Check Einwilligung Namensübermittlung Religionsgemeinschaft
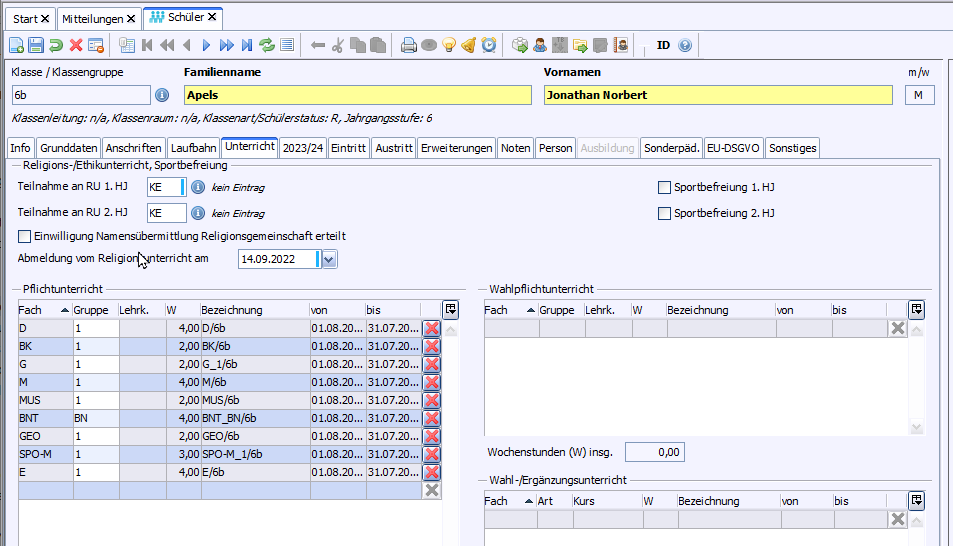 click(x=24, y=236)
